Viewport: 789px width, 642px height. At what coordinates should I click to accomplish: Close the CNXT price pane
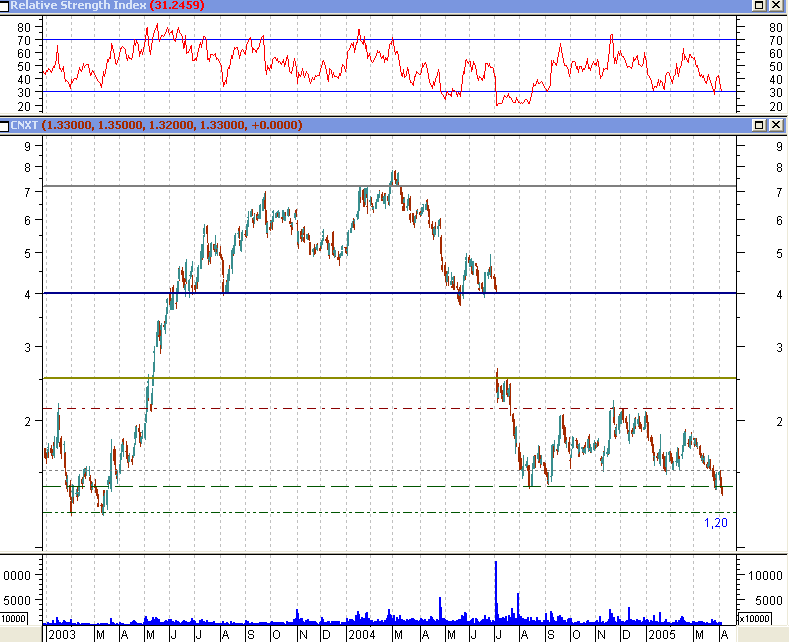pyautogui.click(x=776, y=125)
